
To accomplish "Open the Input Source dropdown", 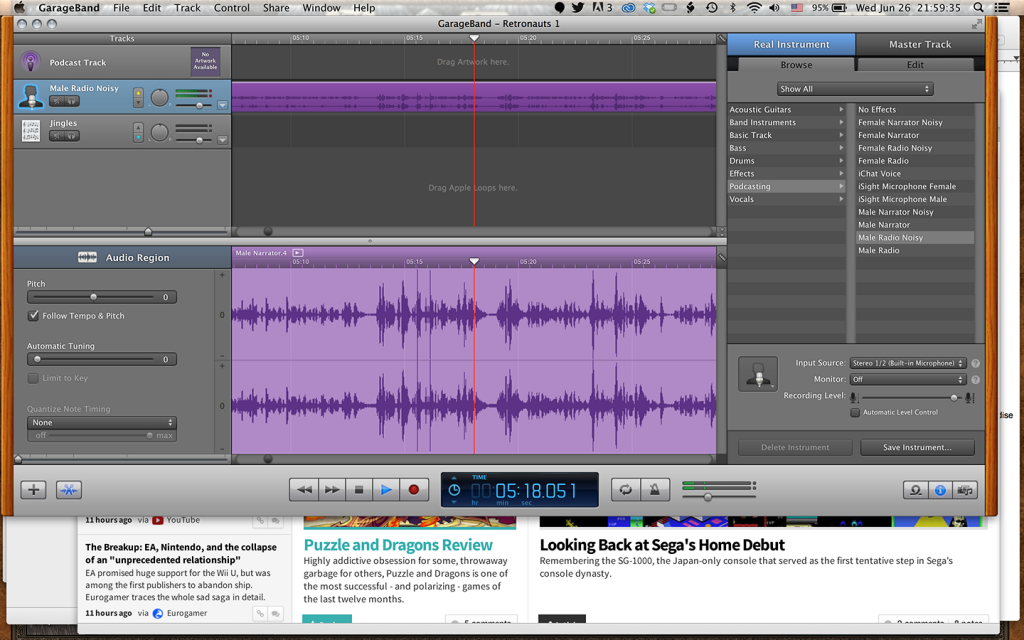I will pyautogui.click(x=907, y=363).
